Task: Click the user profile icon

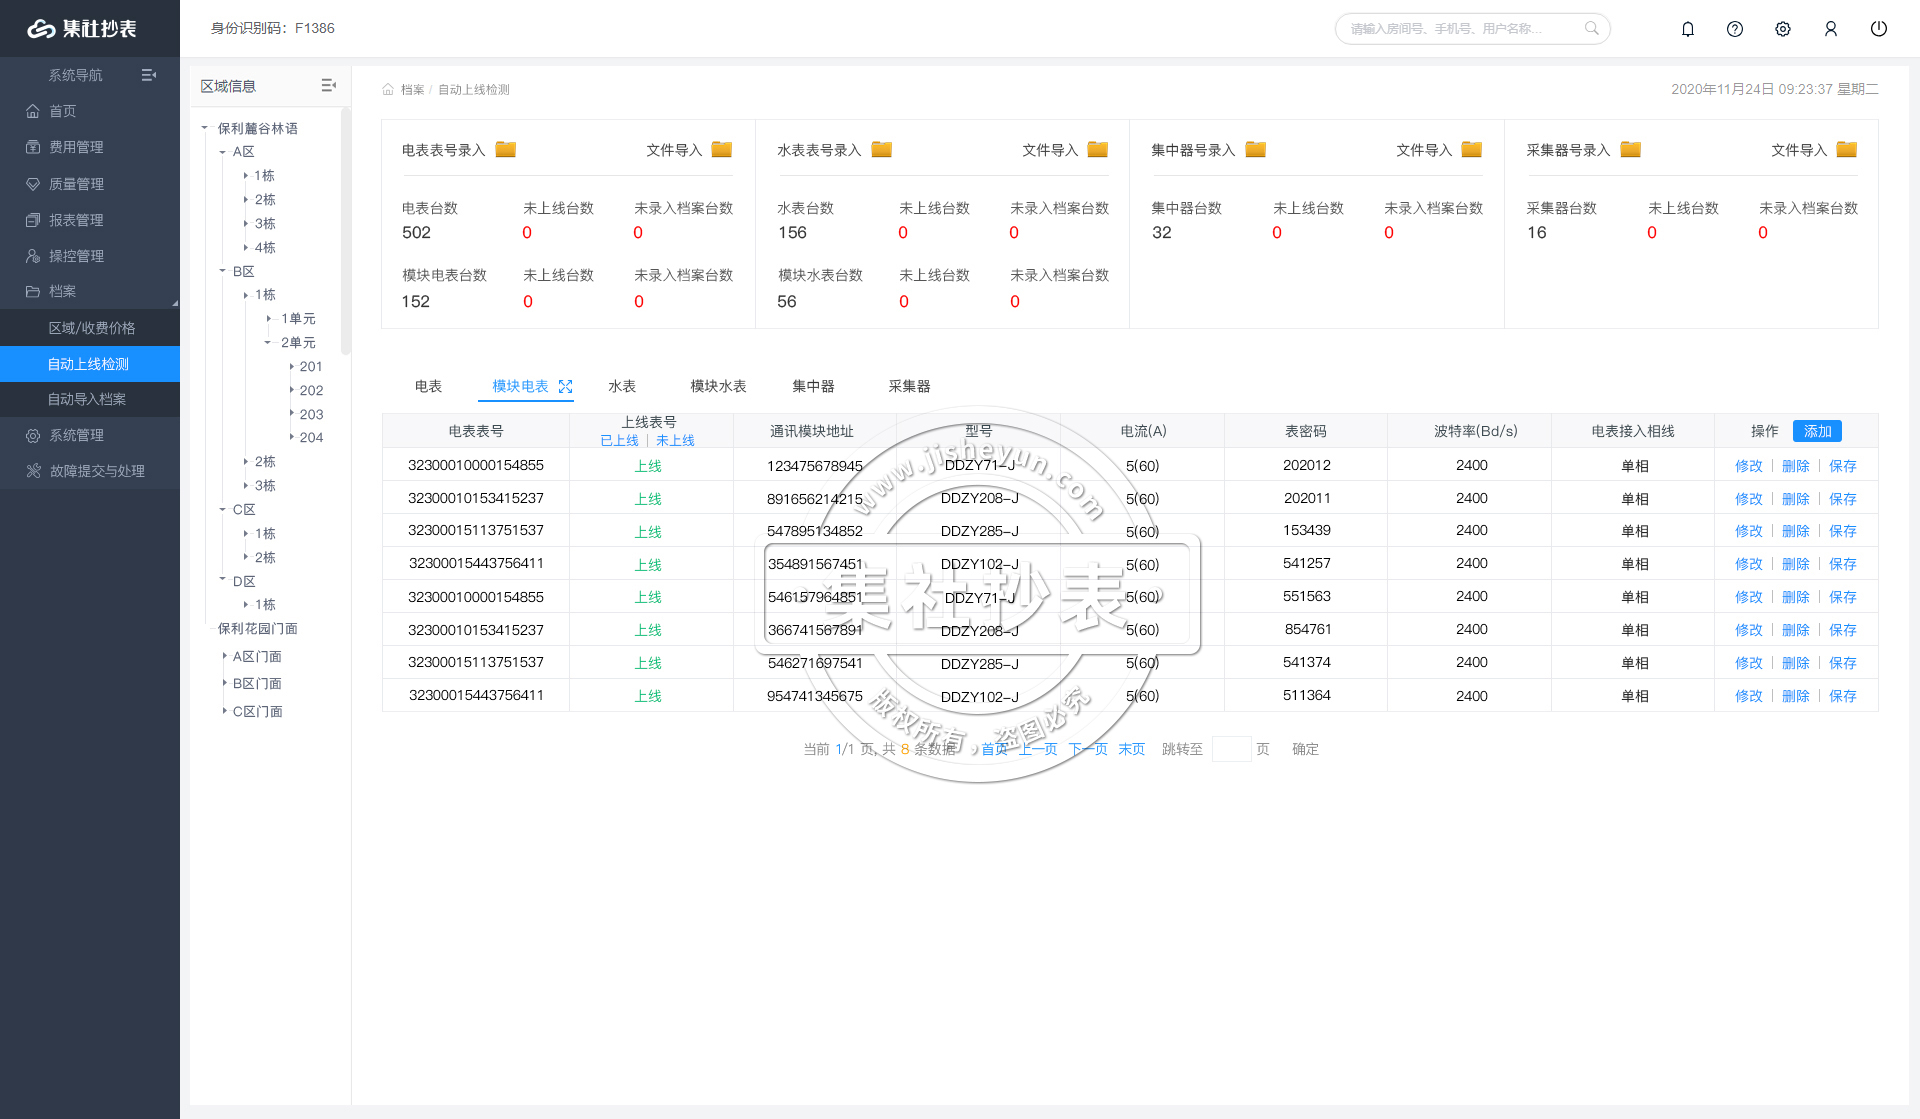Action: click(1831, 29)
